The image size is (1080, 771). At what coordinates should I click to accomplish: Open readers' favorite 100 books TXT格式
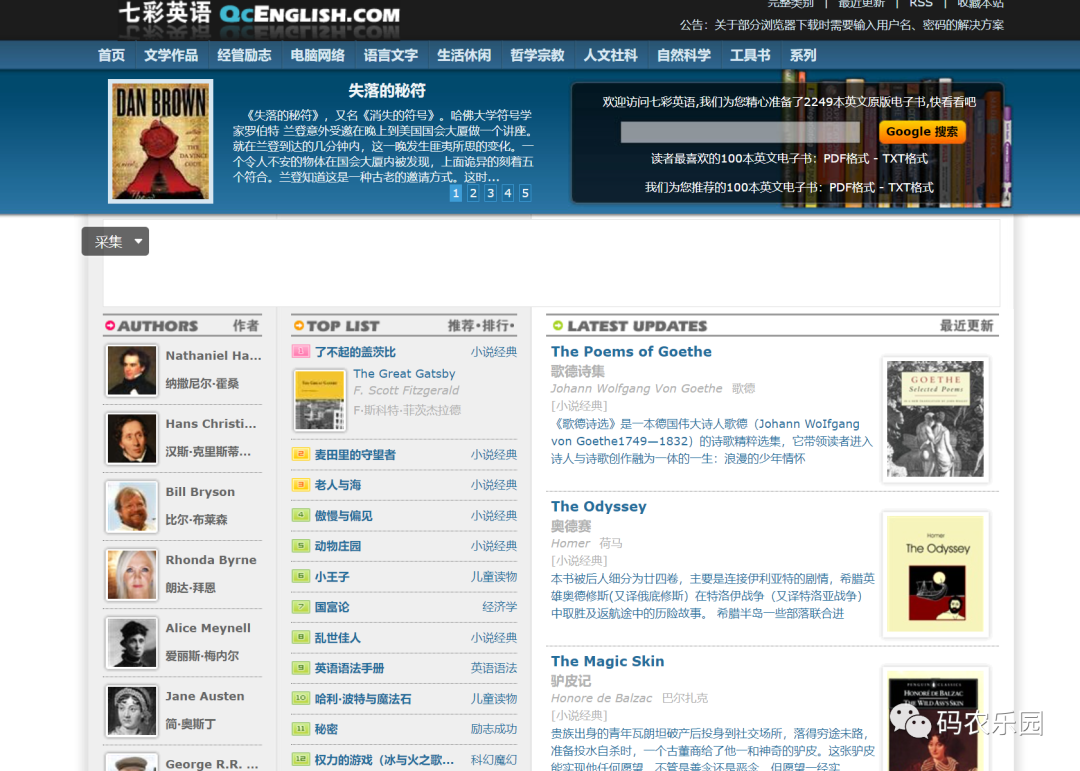click(905, 158)
